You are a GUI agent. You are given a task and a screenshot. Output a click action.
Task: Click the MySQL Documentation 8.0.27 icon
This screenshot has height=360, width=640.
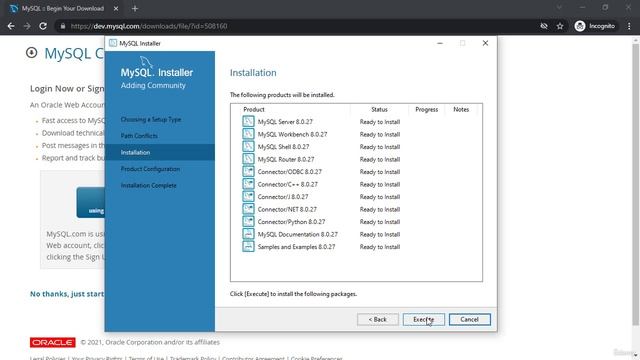[x=248, y=234]
